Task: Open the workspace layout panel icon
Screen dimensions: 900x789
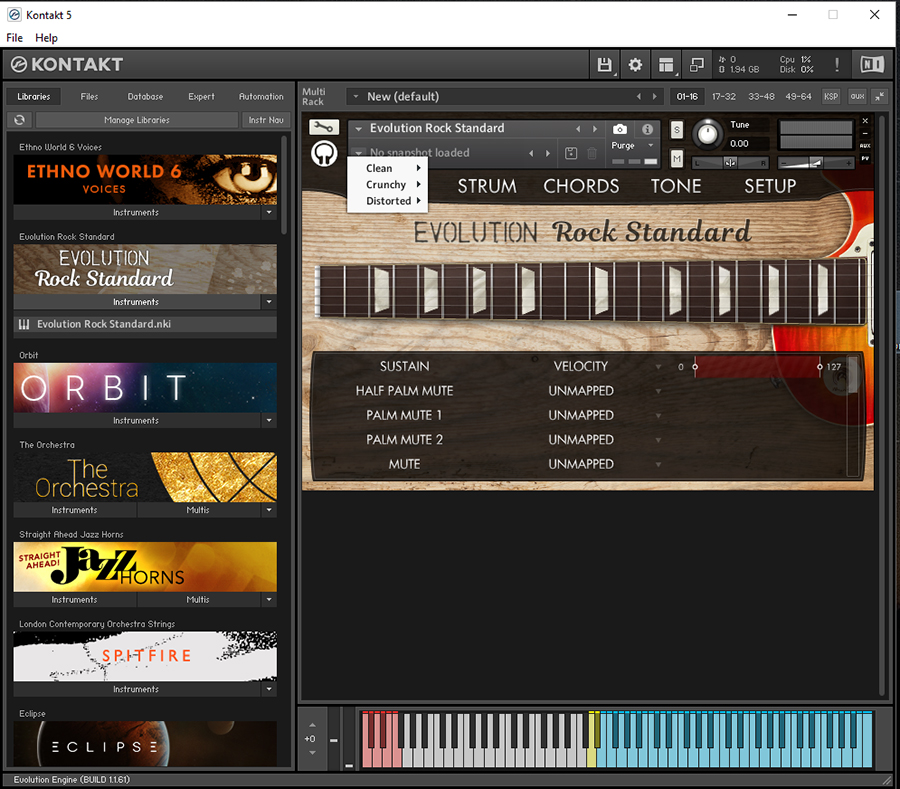Action: coord(666,65)
